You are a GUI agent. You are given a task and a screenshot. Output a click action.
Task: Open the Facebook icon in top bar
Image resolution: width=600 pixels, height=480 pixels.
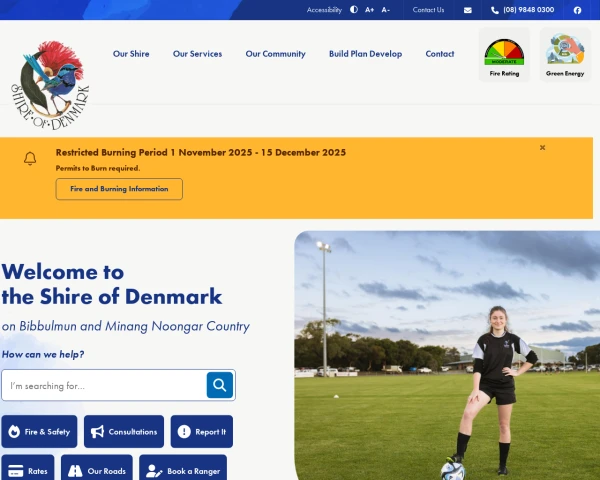[577, 10]
